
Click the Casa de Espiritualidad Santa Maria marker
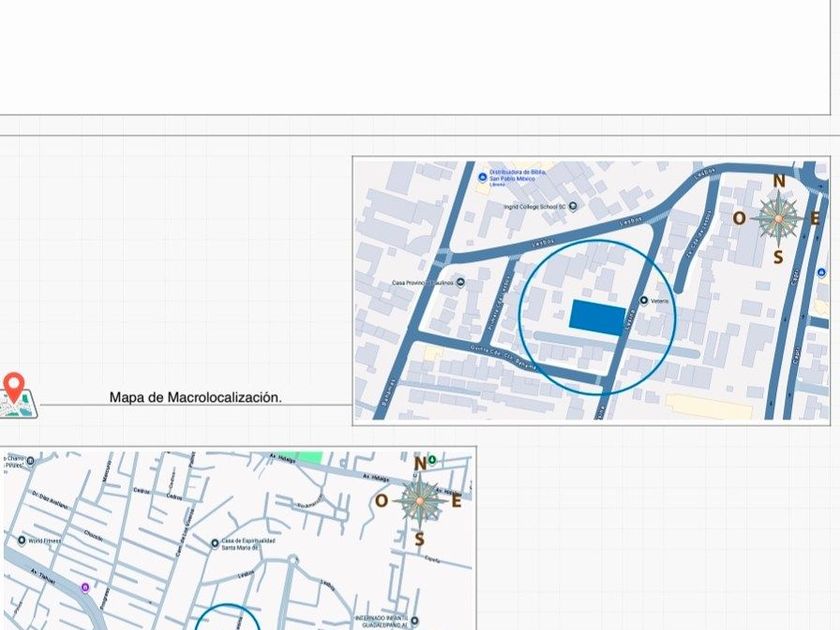215,543
